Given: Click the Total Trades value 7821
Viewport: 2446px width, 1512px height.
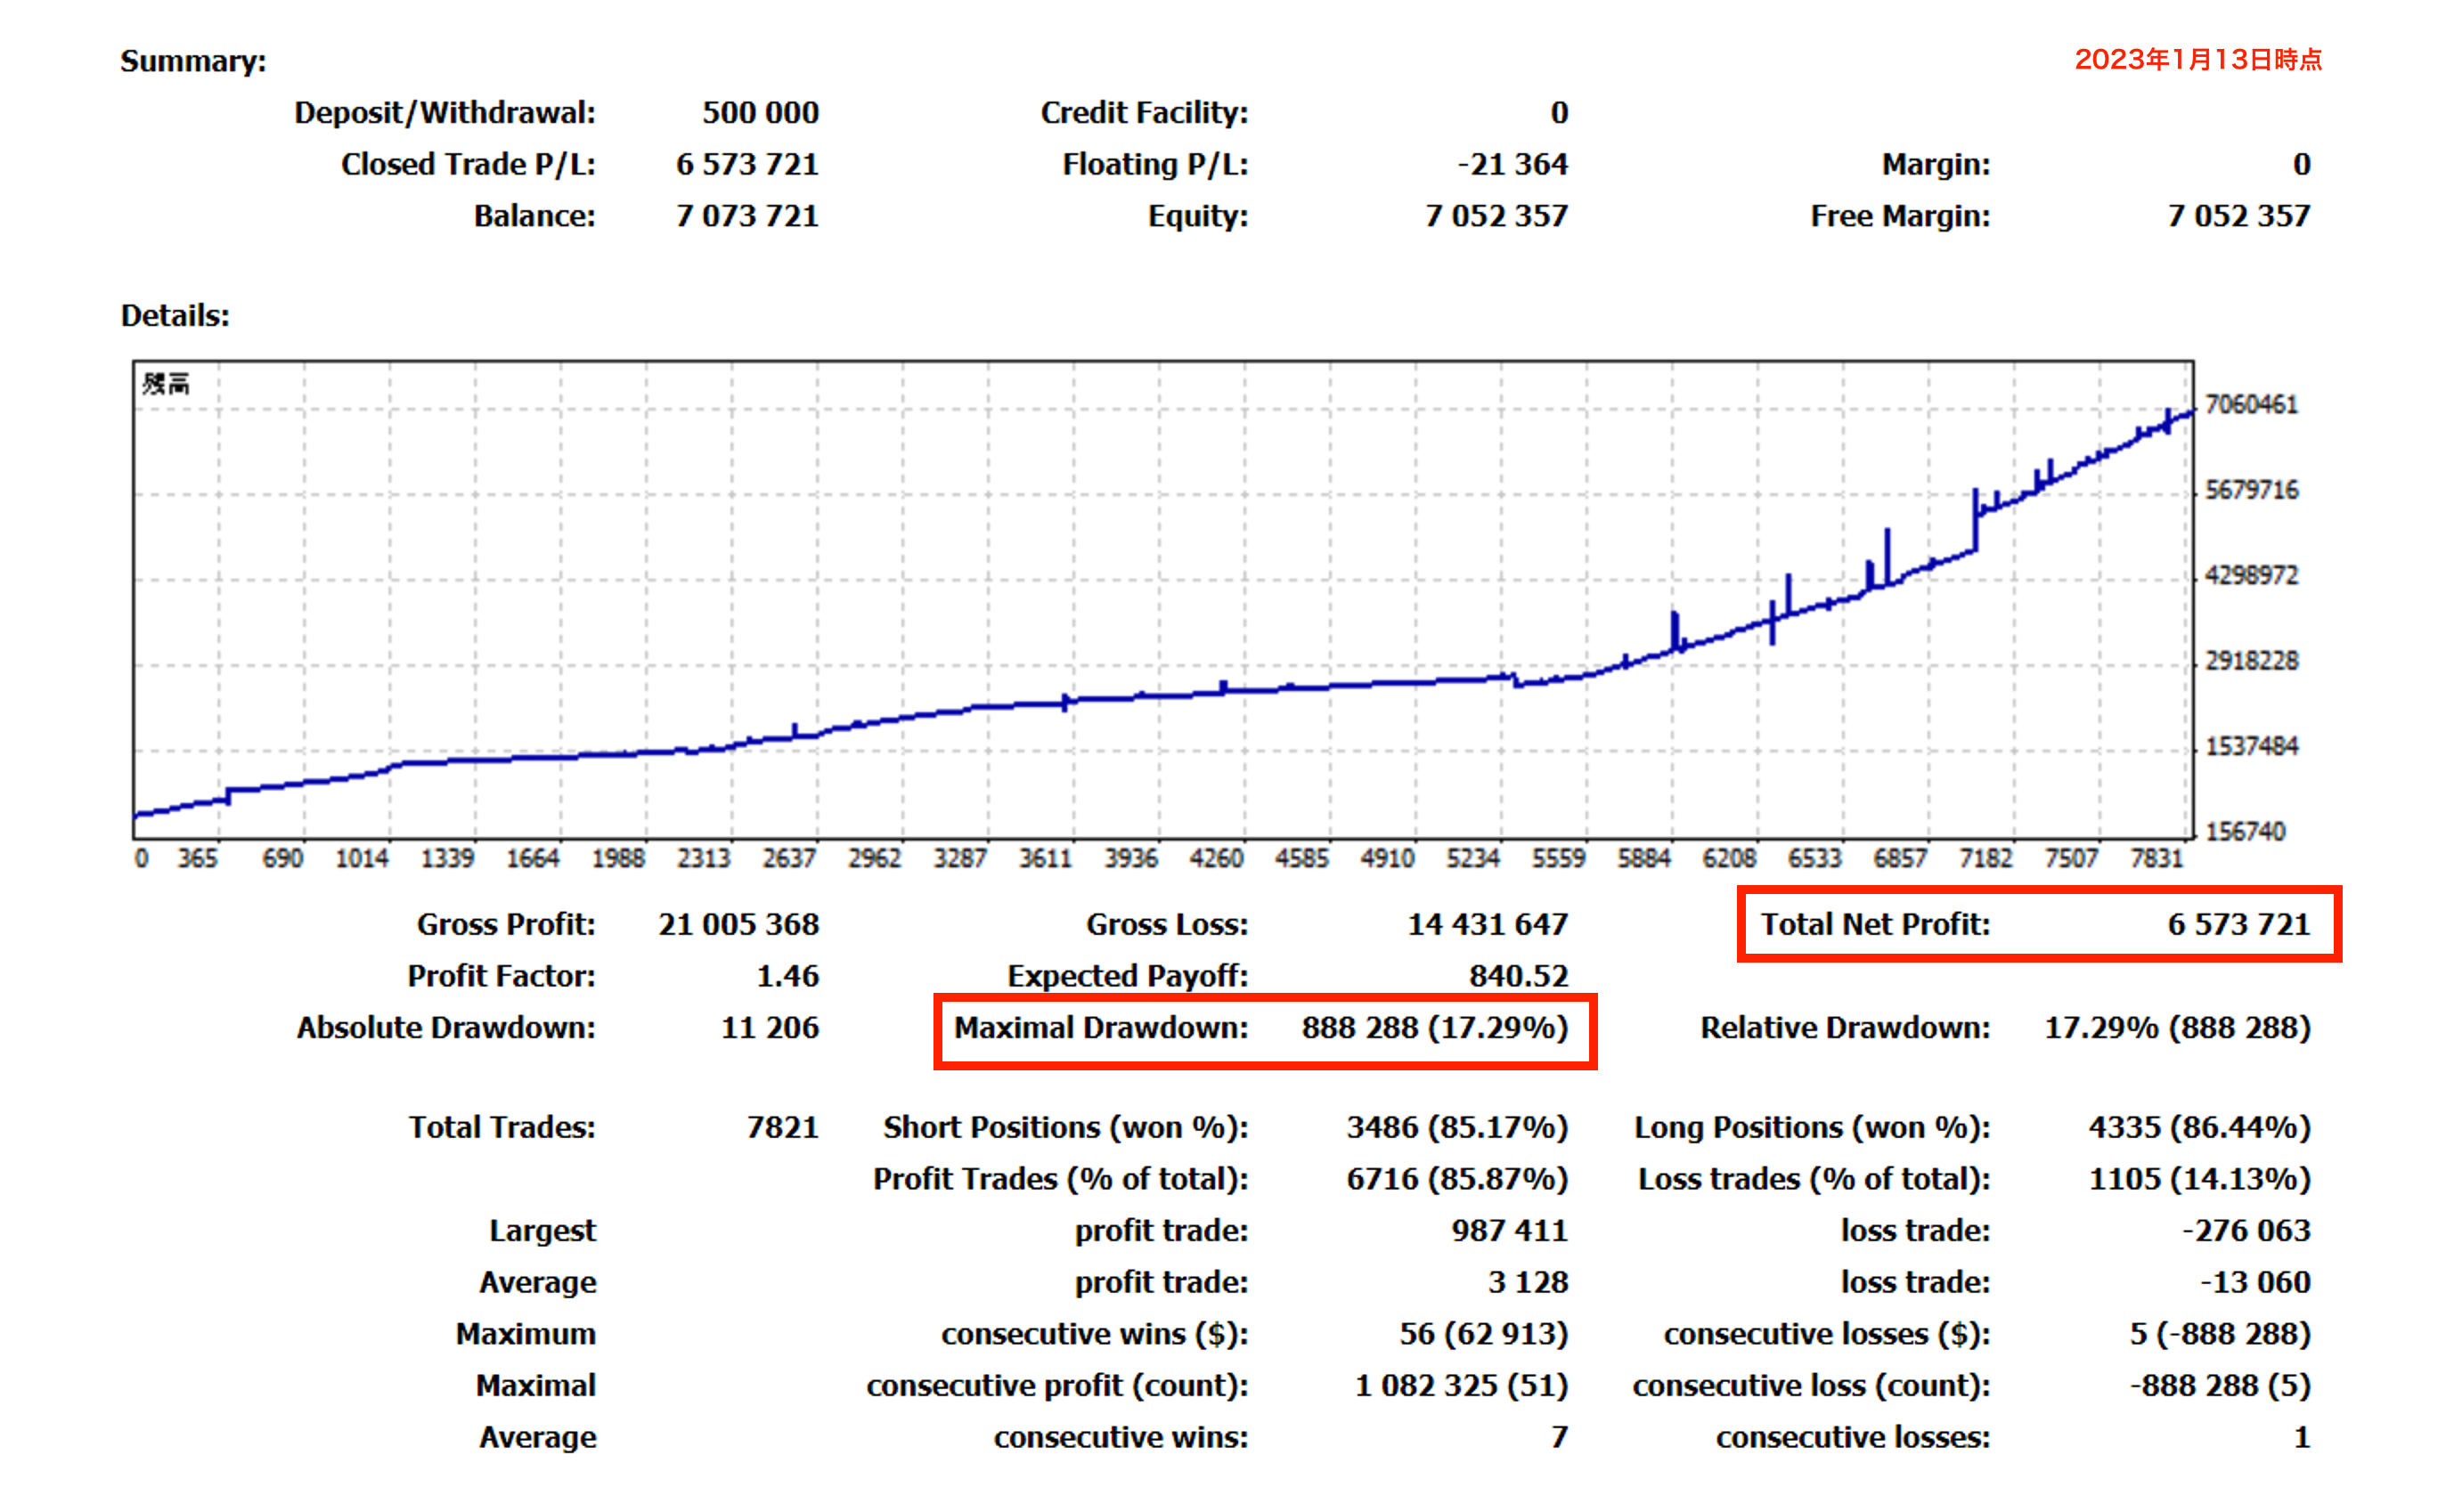Looking at the screenshot, I should (x=782, y=1127).
